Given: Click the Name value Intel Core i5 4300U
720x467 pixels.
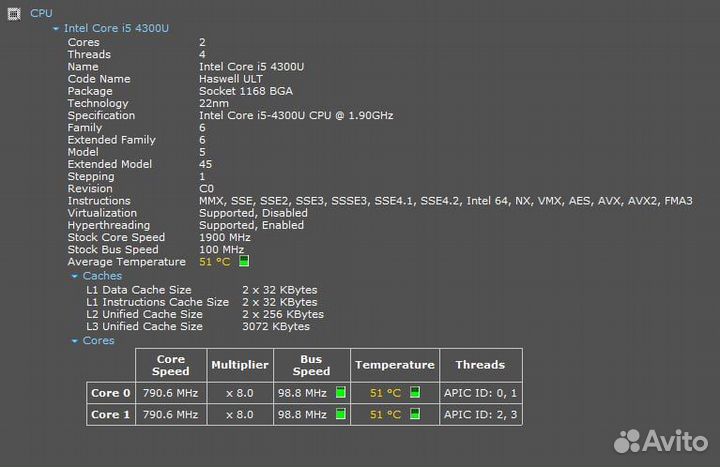Looking at the screenshot, I should [252, 67].
